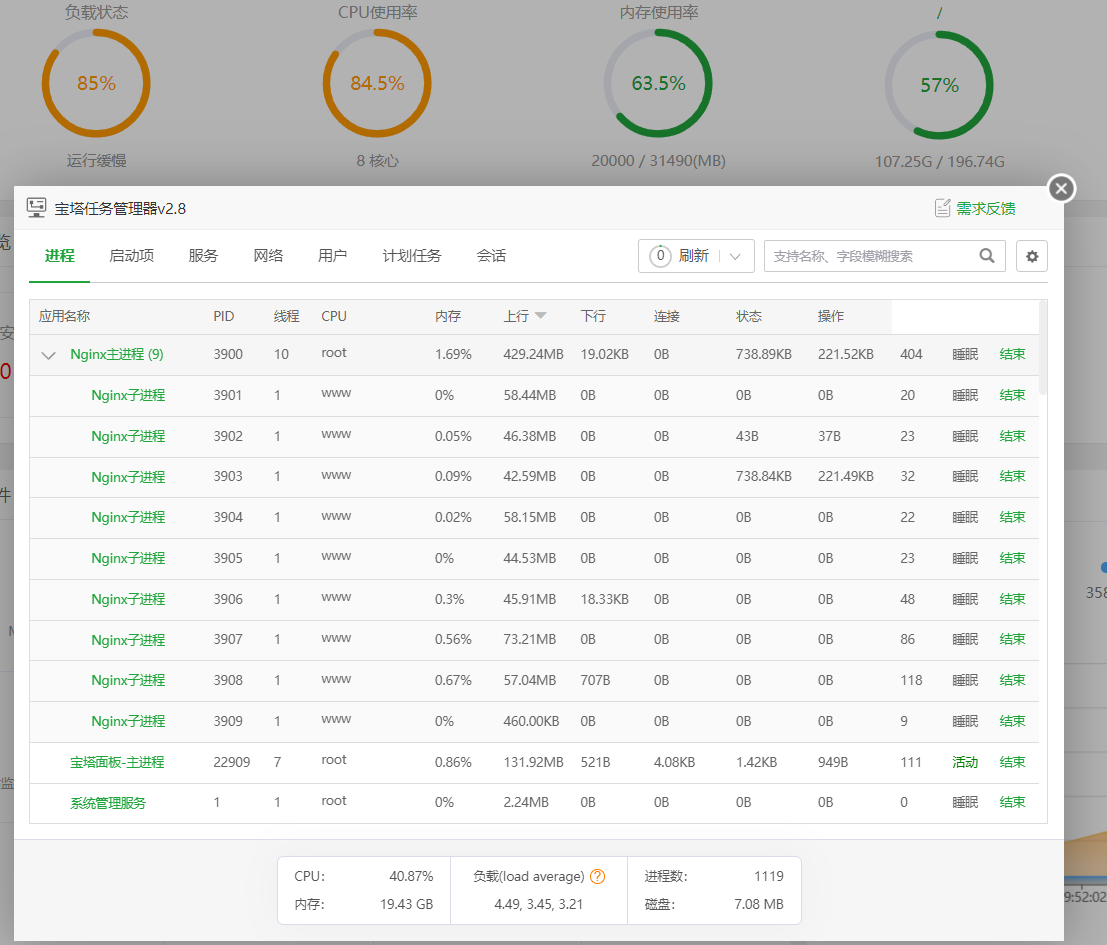This screenshot has height=945, width=1107.
Task: Open the Nginx子进程 name with PID 3906
Action: pyautogui.click(x=128, y=599)
